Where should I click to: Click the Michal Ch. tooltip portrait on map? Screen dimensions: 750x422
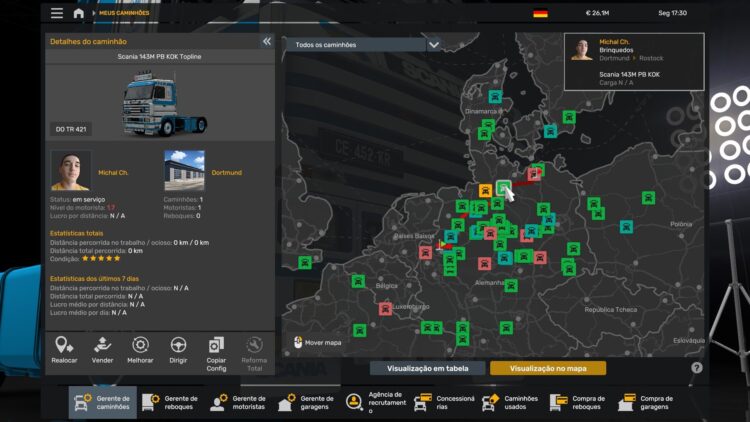pos(582,50)
